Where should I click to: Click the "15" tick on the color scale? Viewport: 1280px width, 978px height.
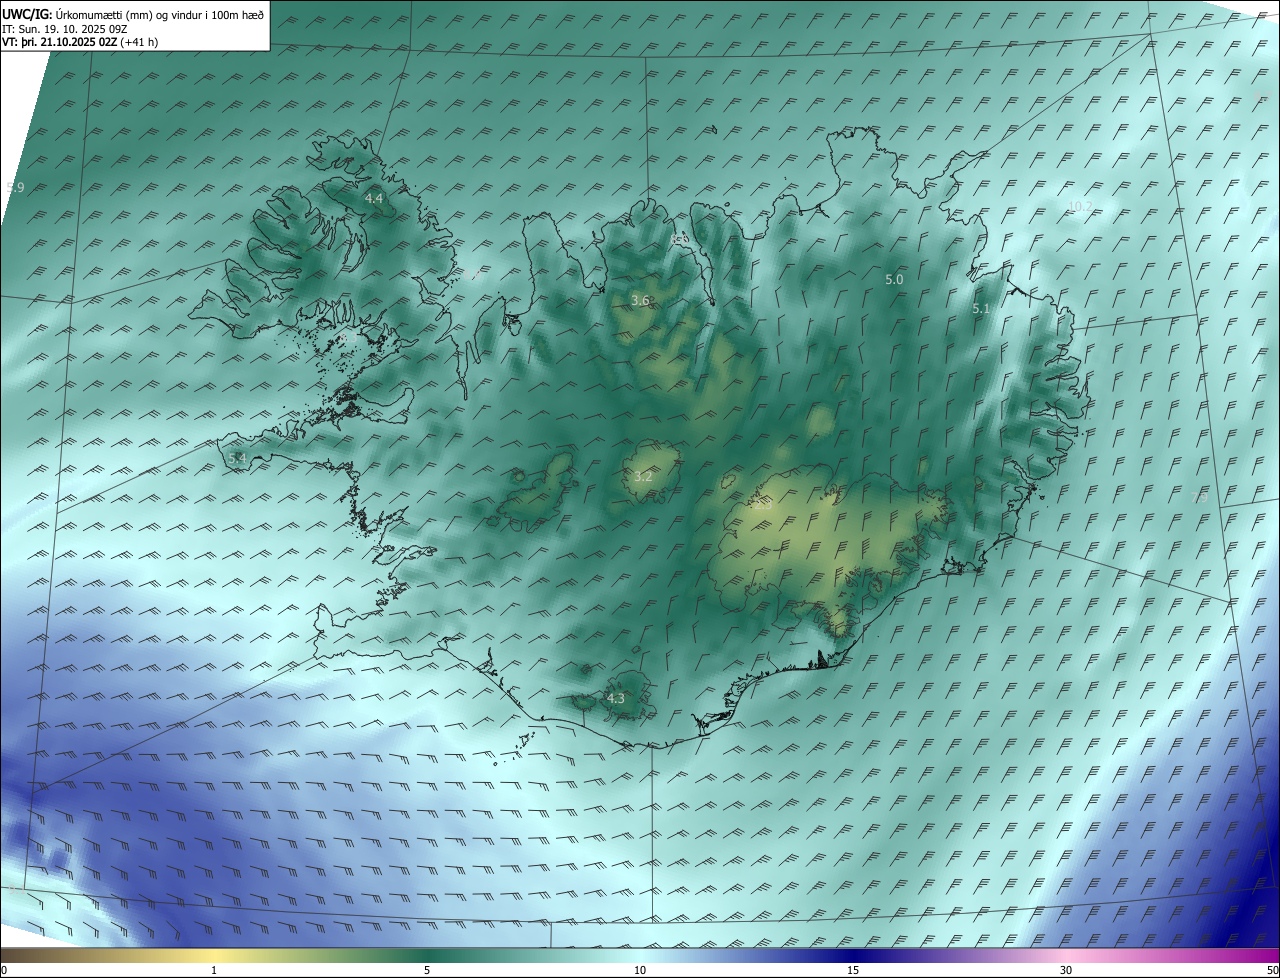(853, 970)
